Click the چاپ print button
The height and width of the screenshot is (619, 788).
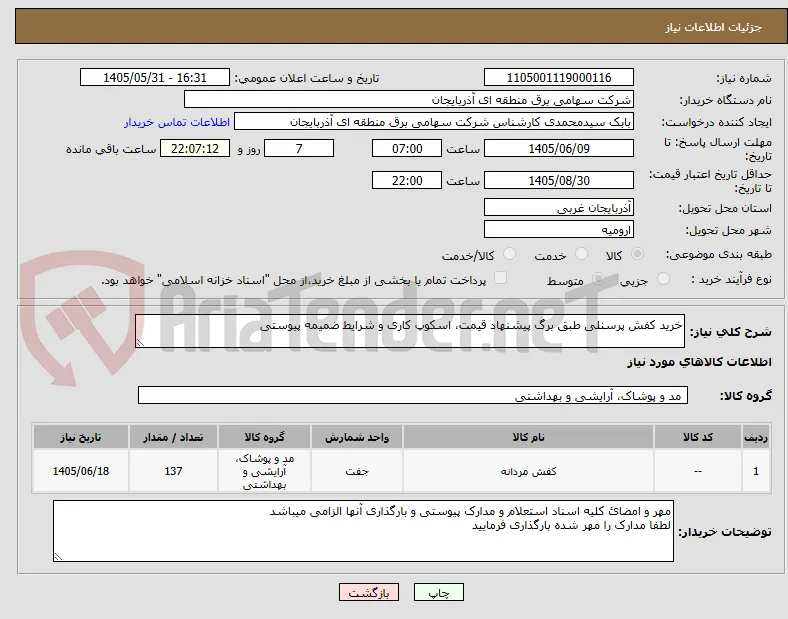(x=439, y=592)
